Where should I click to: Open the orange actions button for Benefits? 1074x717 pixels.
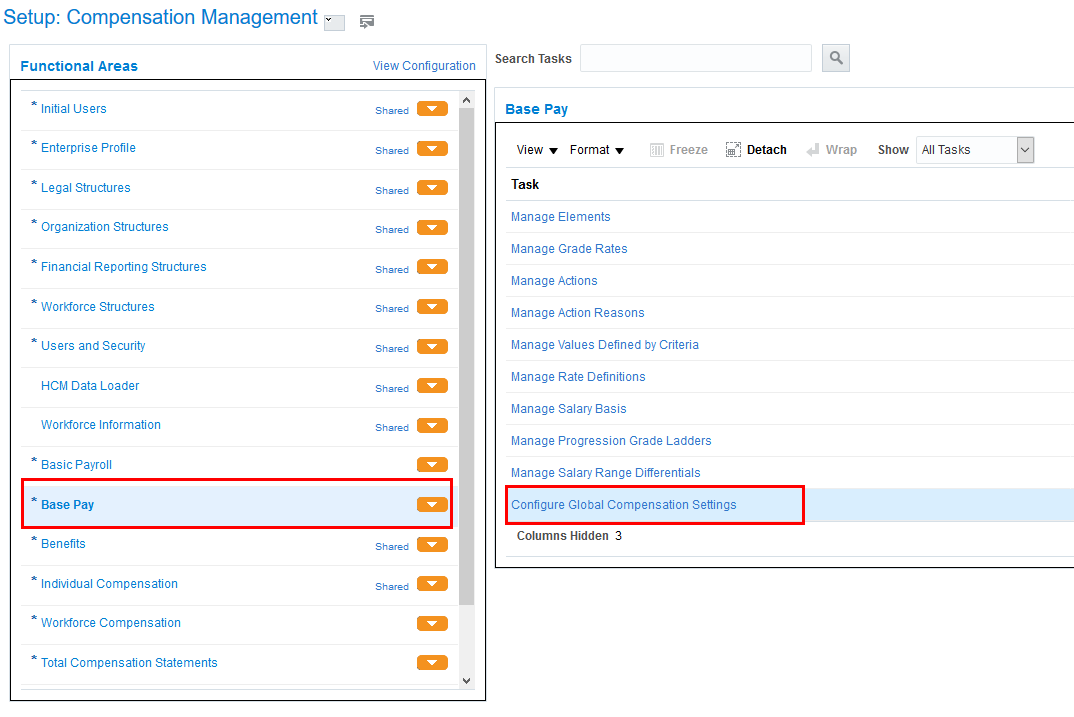tap(432, 545)
